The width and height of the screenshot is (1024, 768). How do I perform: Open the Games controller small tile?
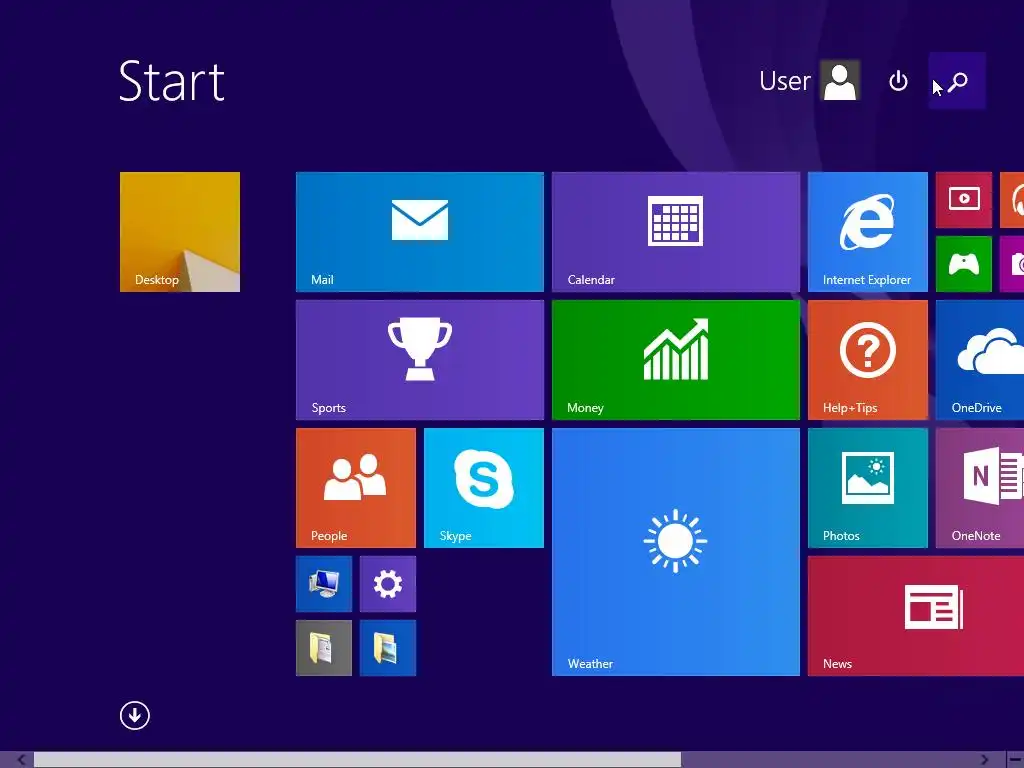pyautogui.click(x=964, y=264)
